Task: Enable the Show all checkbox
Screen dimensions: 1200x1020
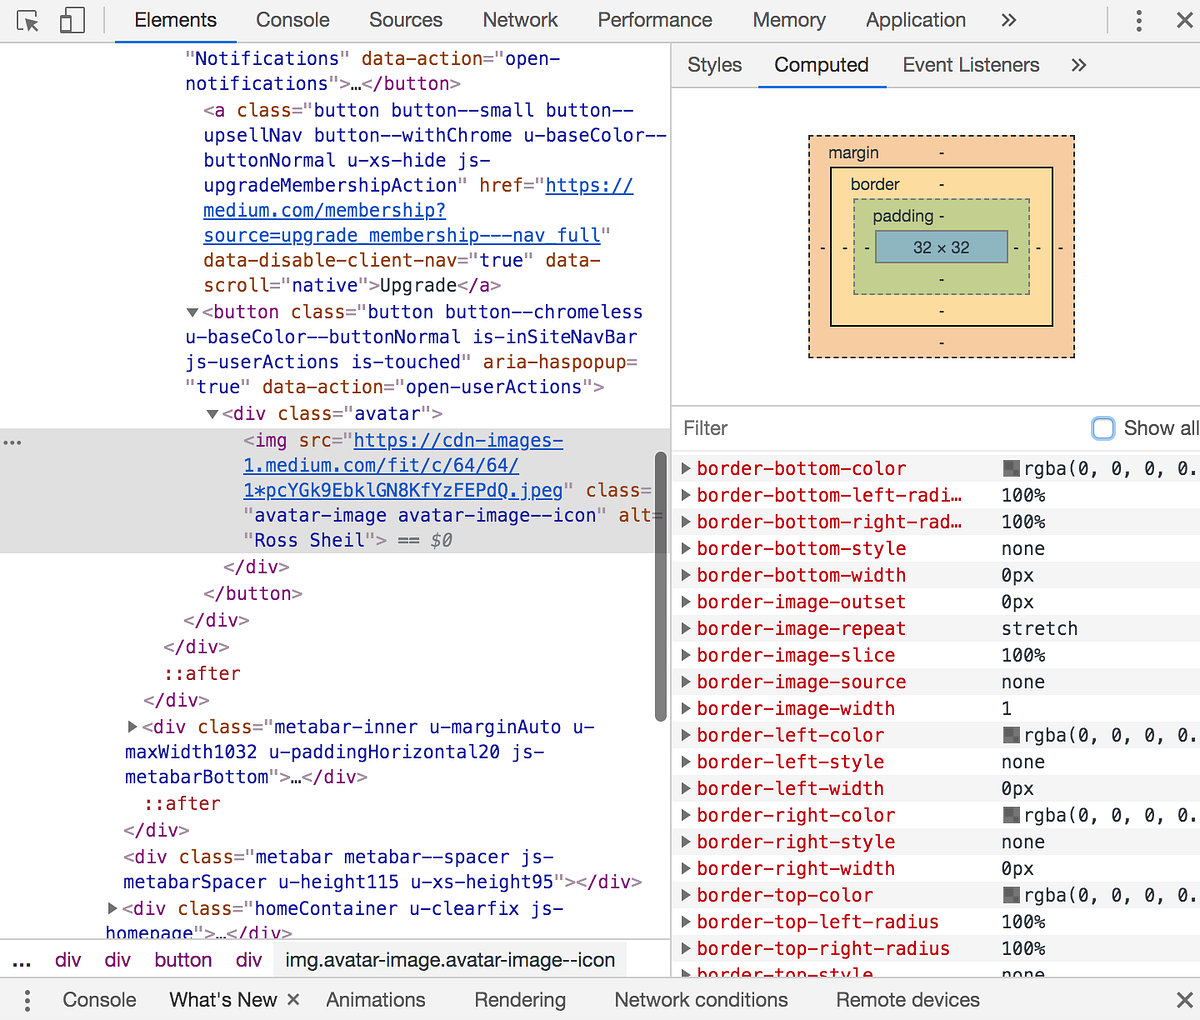Action: (1103, 428)
